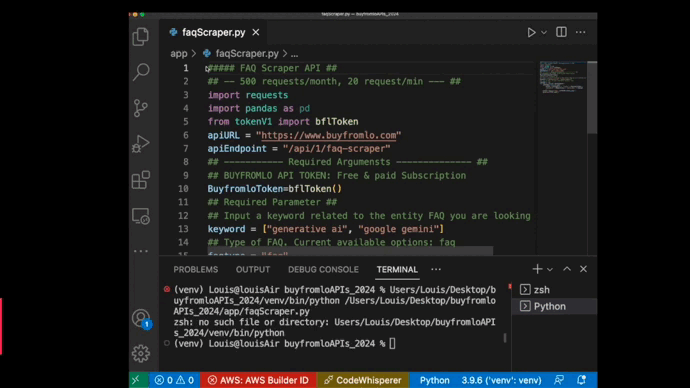Open remote window indicator in status bar

tap(136, 380)
